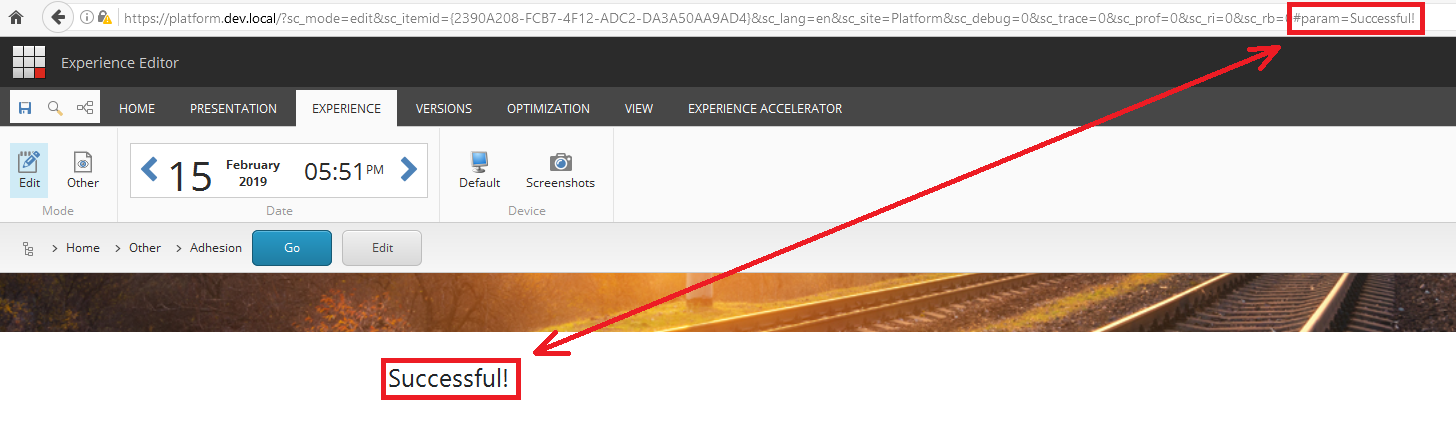Click the breadcrumb tree structure icon

28,248
